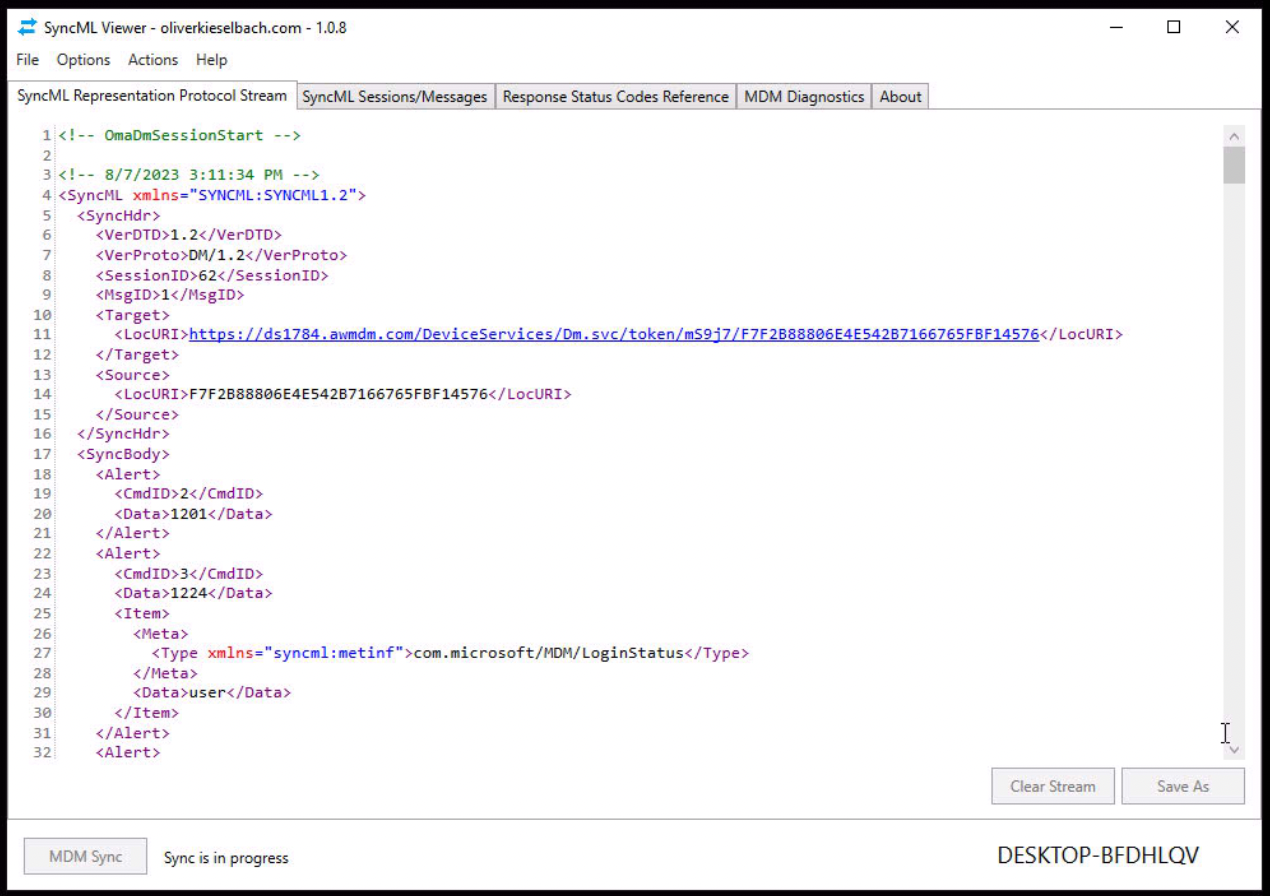Switch to the MDM Diagnostics tab
1270x896 pixels.
[x=802, y=96]
